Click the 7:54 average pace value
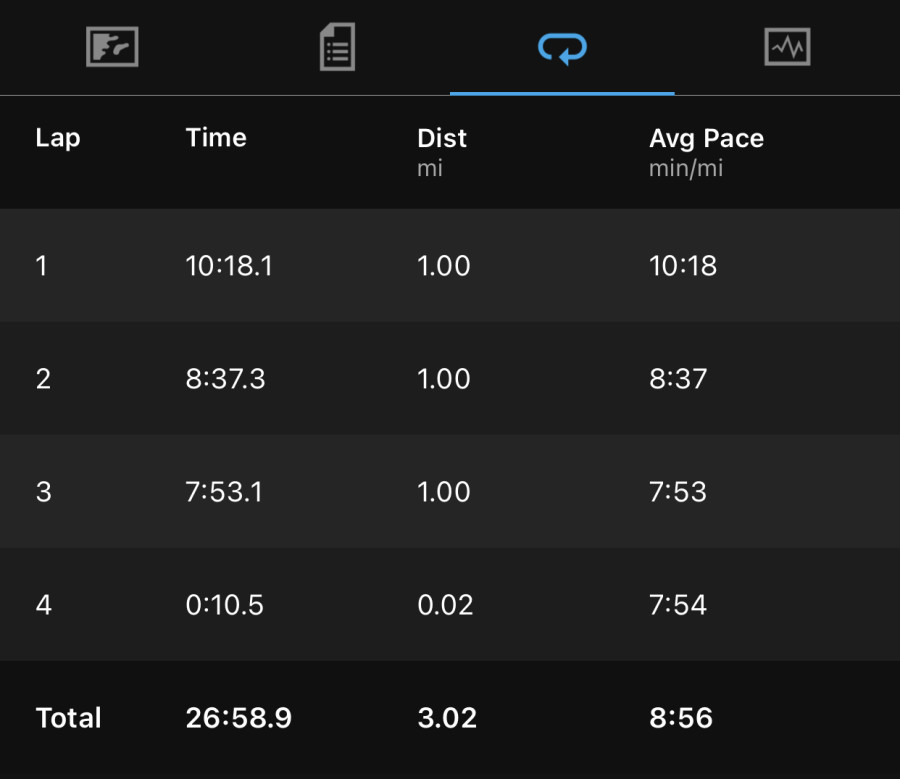This screenshot has height=779, width=900. click(x=677, y=605)
